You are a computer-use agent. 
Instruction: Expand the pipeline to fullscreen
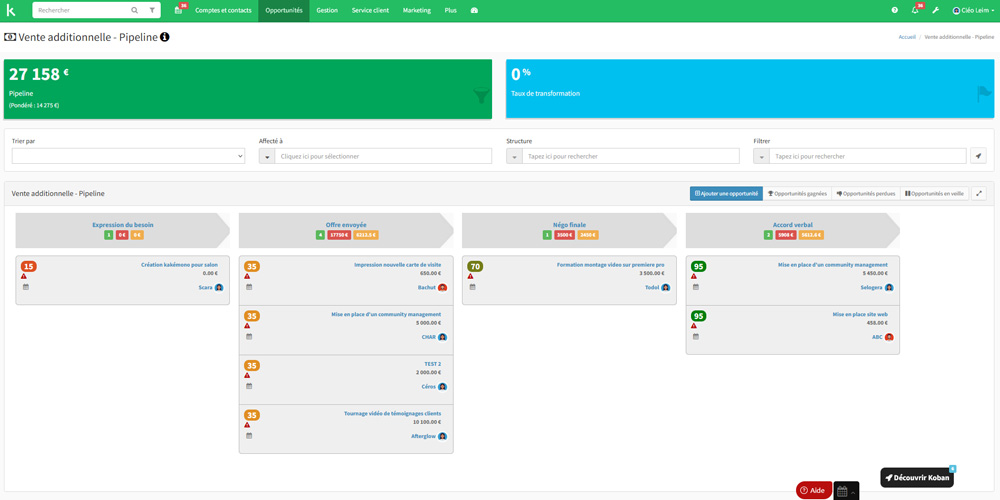(979, 193)
